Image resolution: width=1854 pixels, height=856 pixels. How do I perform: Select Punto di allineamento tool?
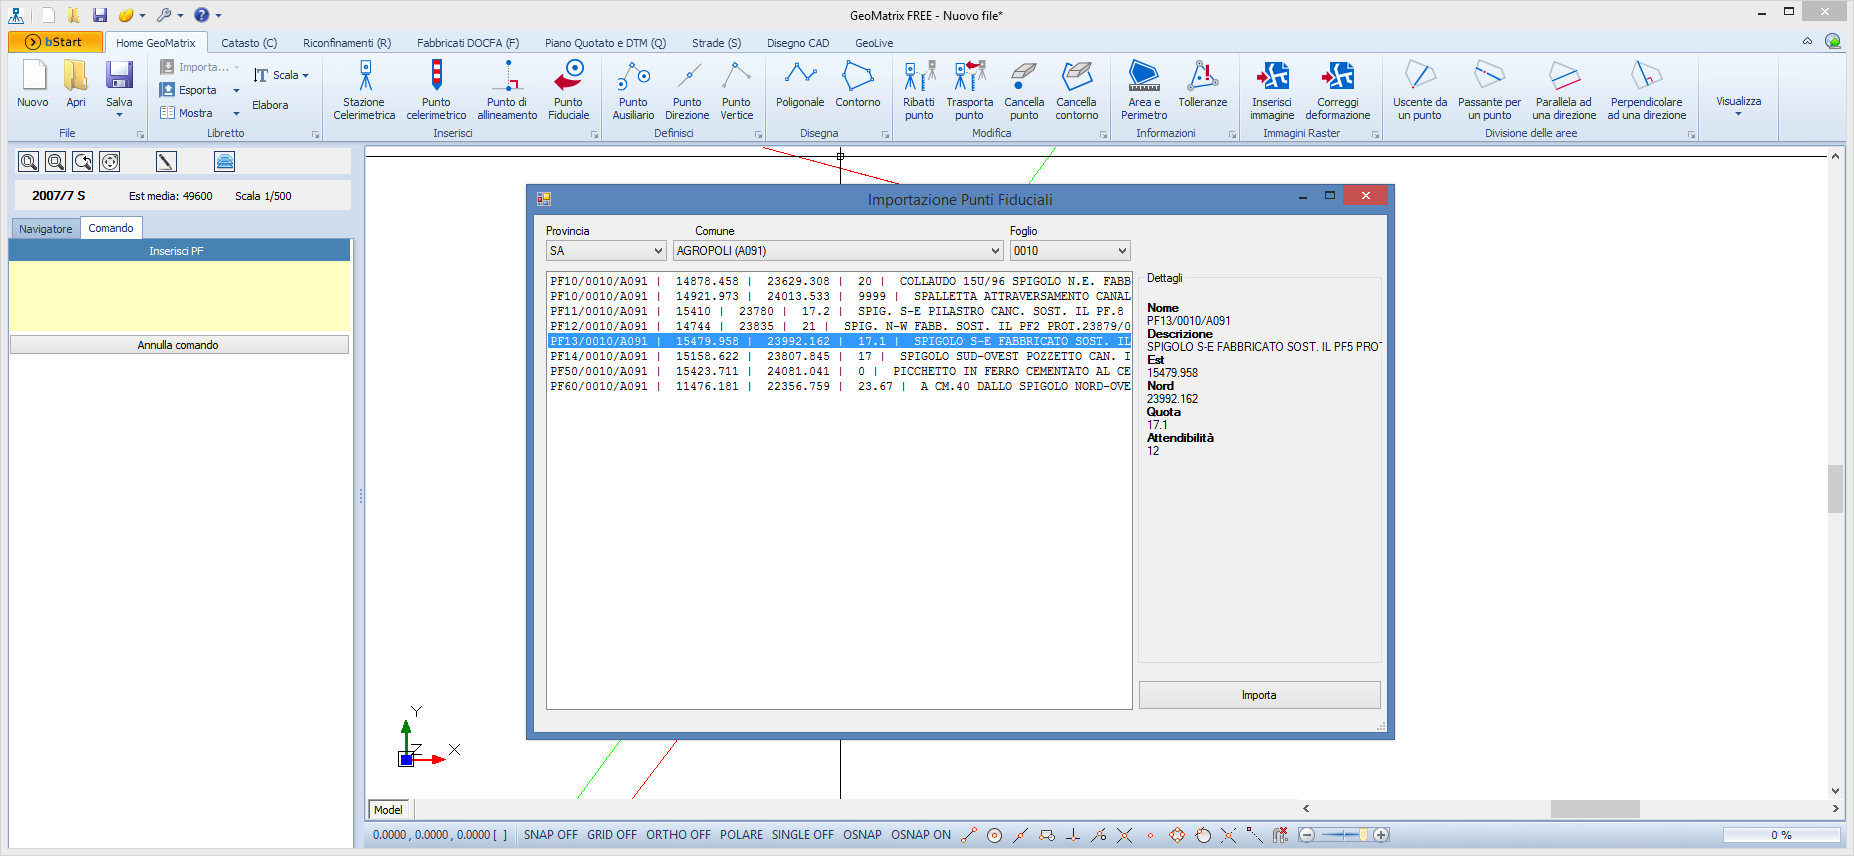coord(507,90)
